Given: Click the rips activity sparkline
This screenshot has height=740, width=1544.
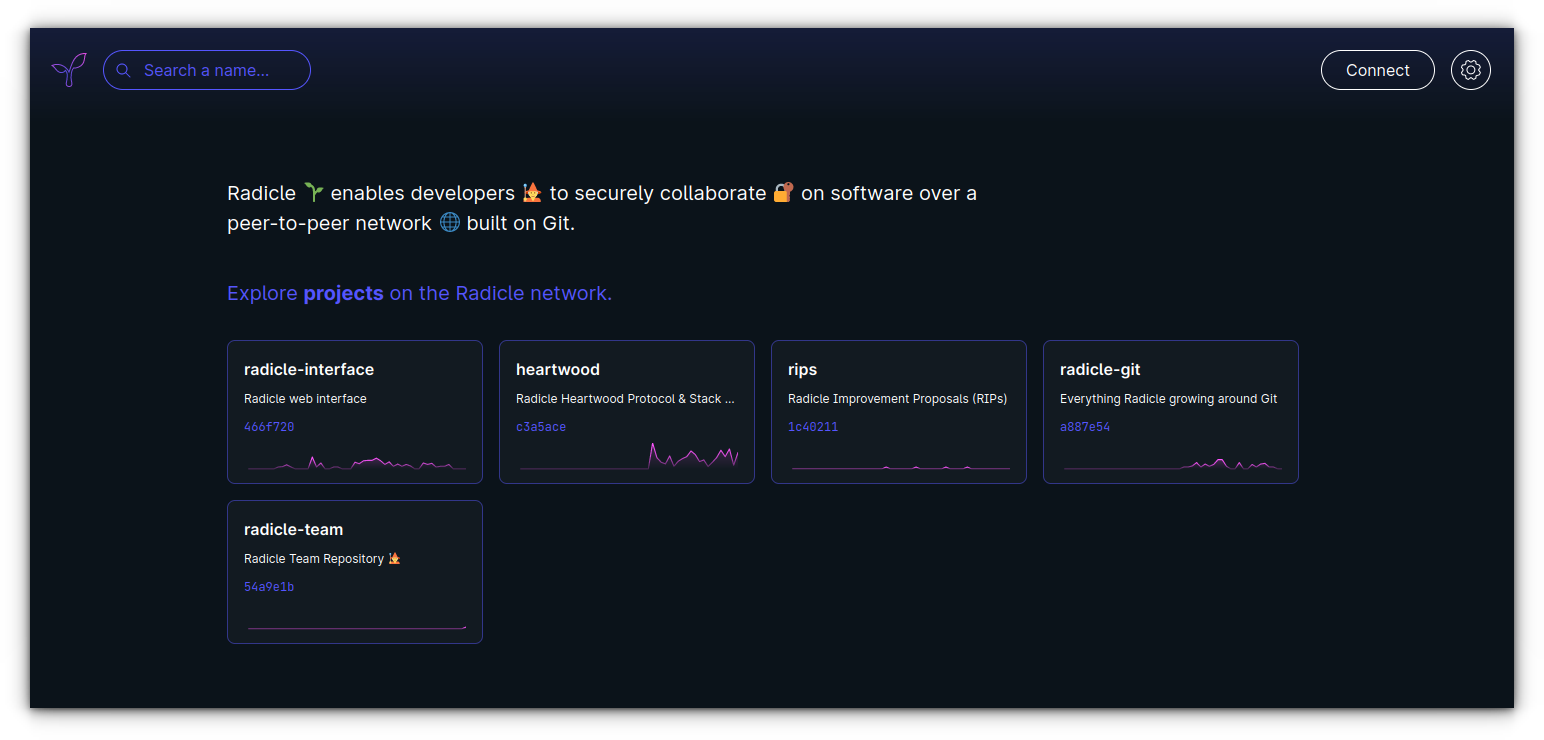Looking at the screenshot, I should [900, 466].
